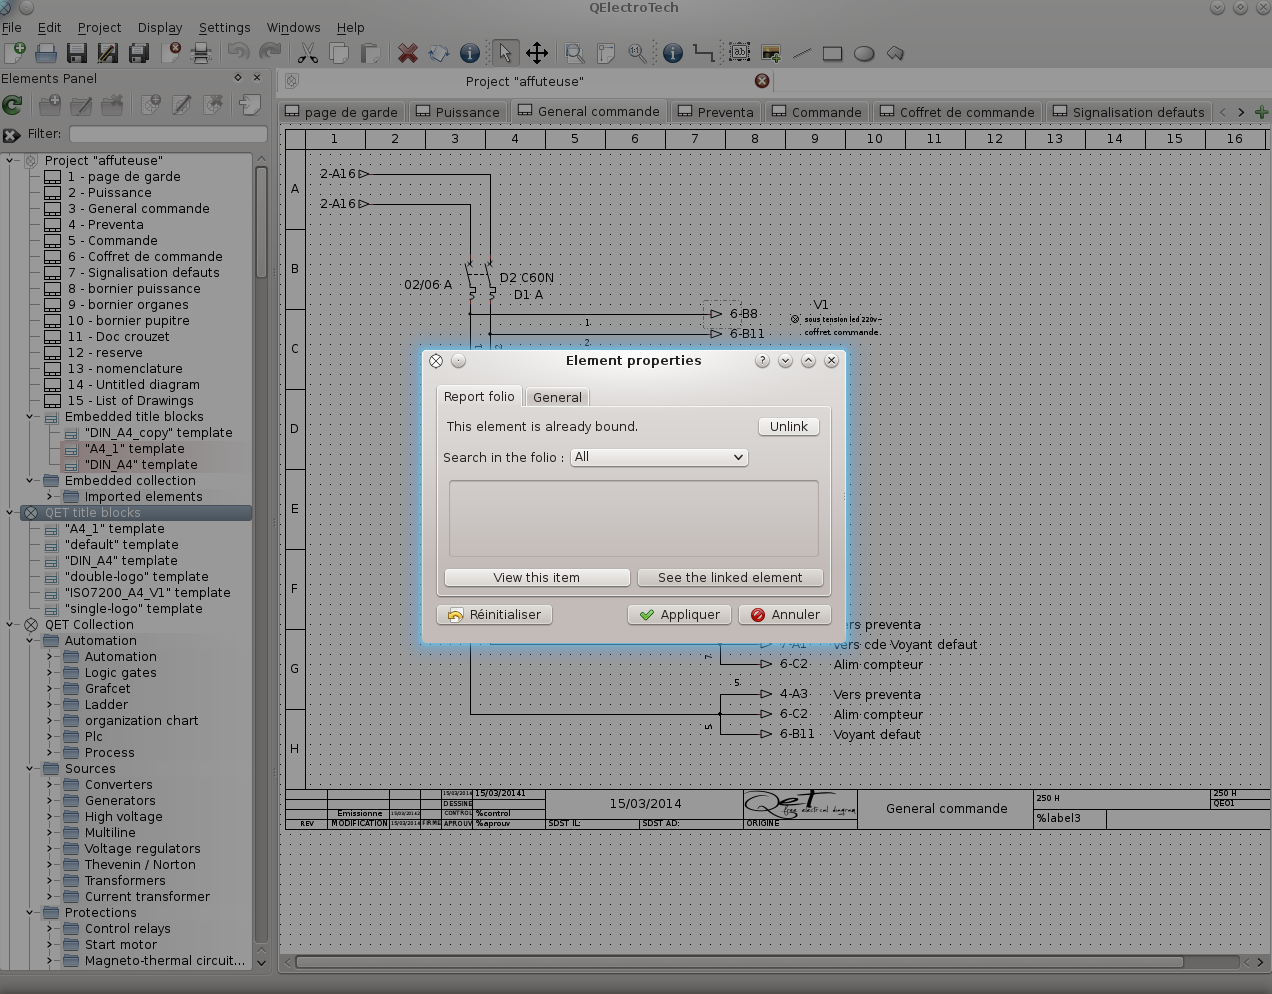Select the move/pan cross-arrows tool
Viewport: 1272px width, 994px height.
click(x=537, y=53)
